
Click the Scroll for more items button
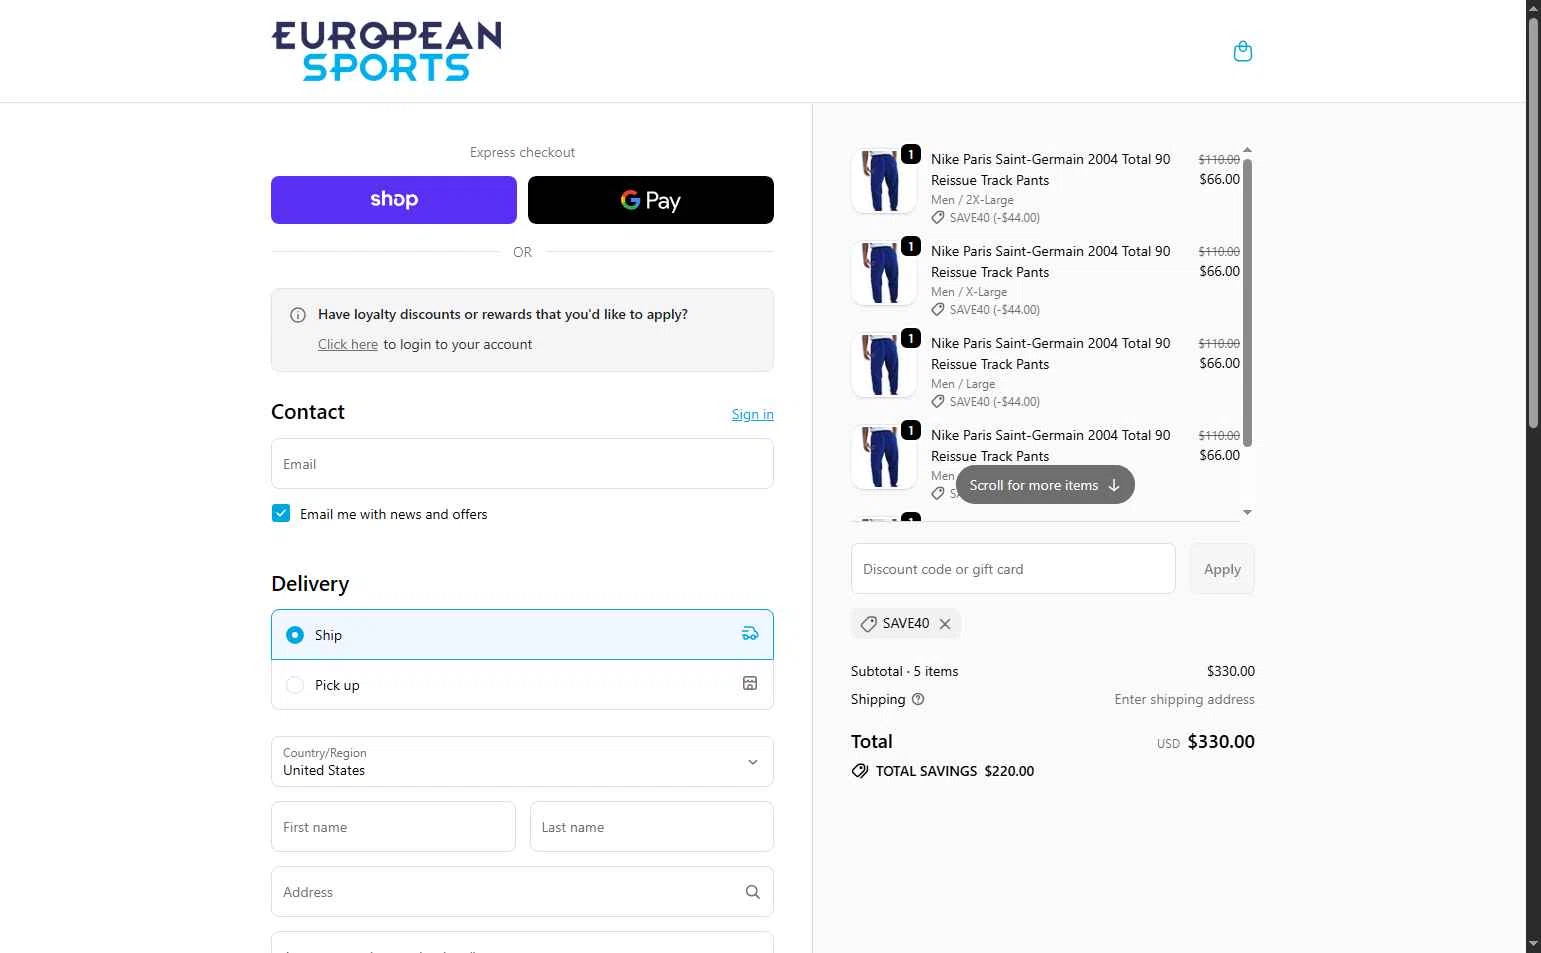pos(1045,485)
